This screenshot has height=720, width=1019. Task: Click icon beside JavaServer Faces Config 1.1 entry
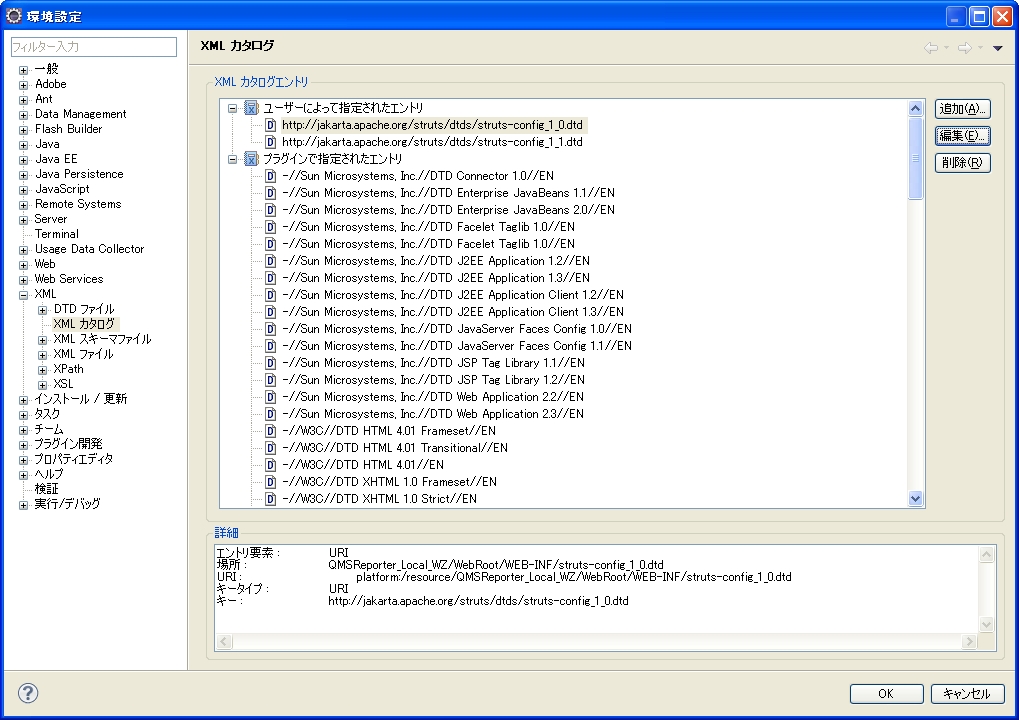tap(270, 346)
